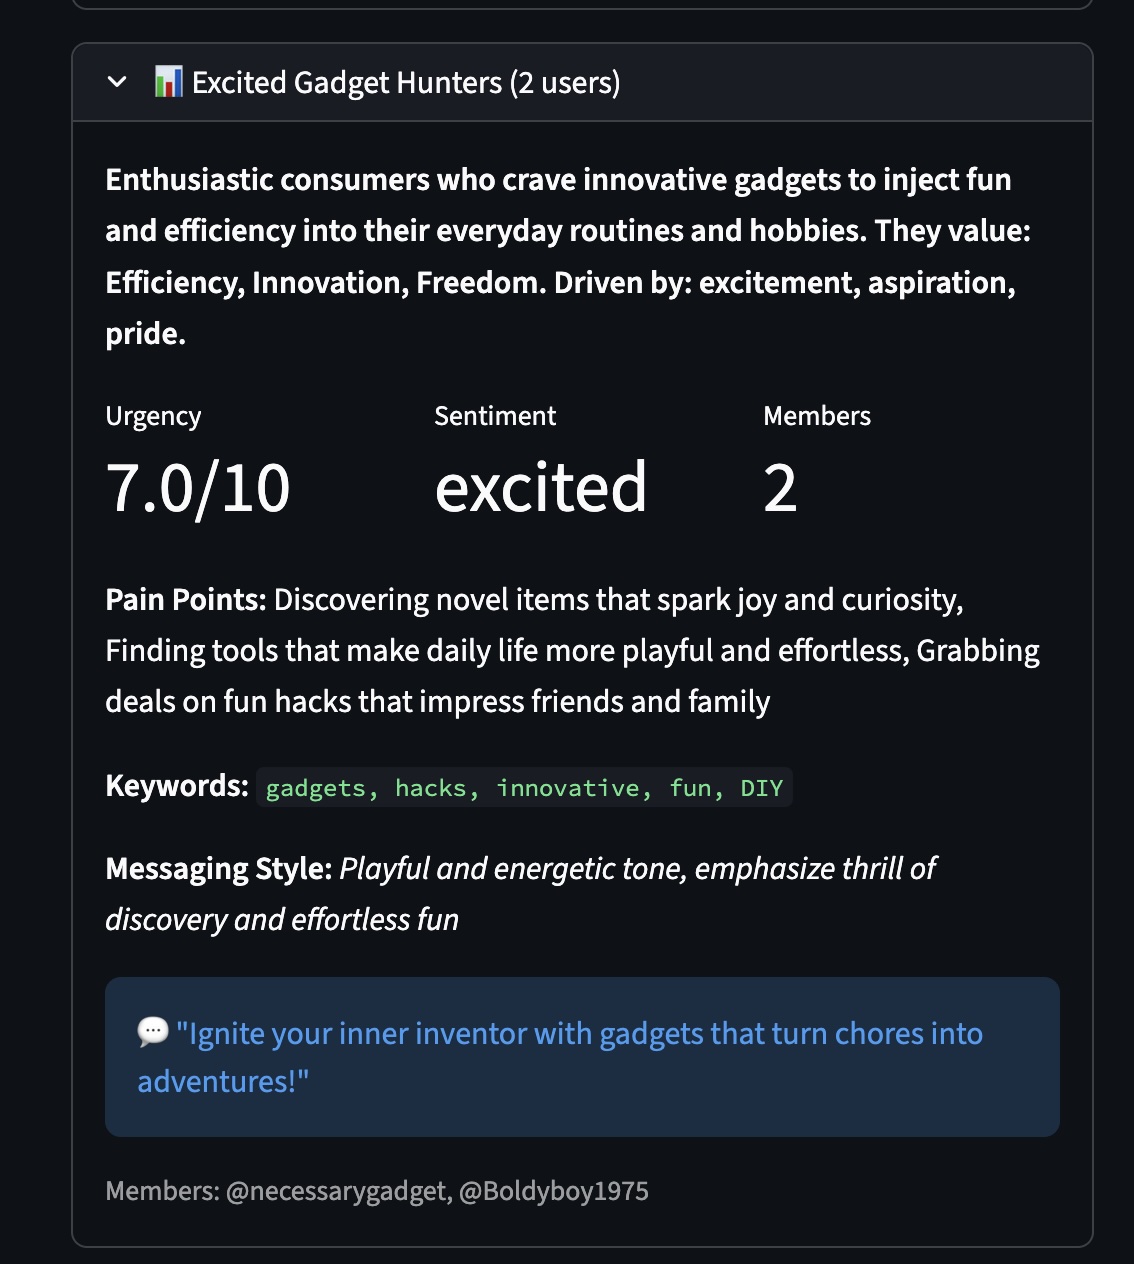1134x1264 pixels.
Task: Click the Pain Points bold label
Action: (x=186, y=600)
